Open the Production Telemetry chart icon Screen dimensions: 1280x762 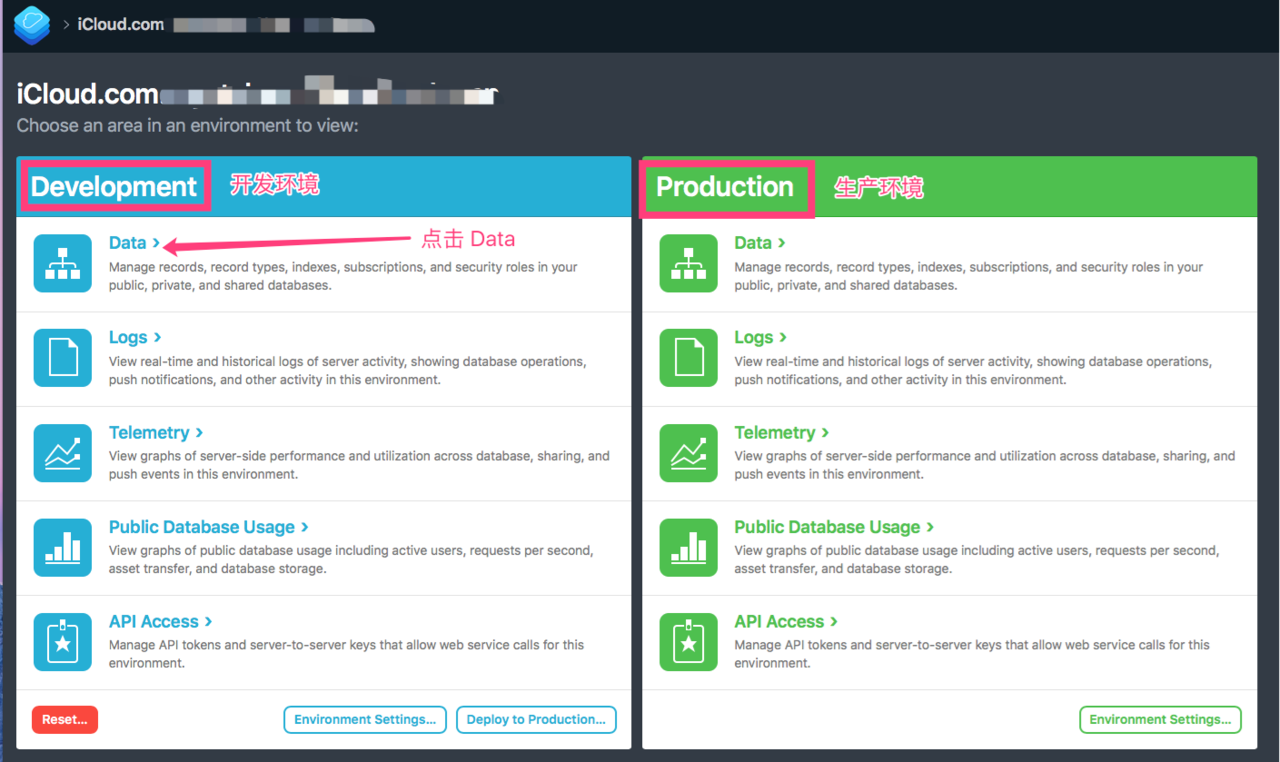click(x=689, y=452)
